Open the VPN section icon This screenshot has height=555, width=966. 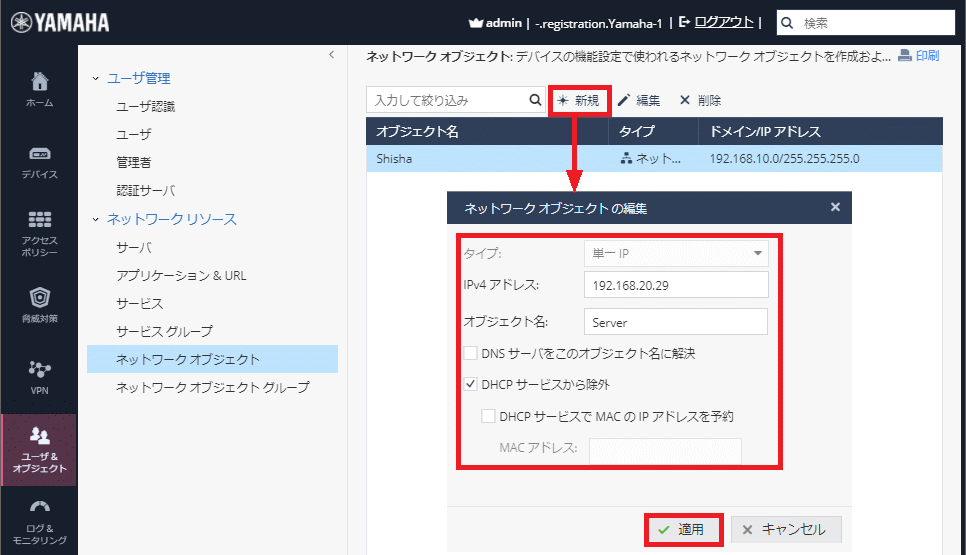click(x=39, y=370)
